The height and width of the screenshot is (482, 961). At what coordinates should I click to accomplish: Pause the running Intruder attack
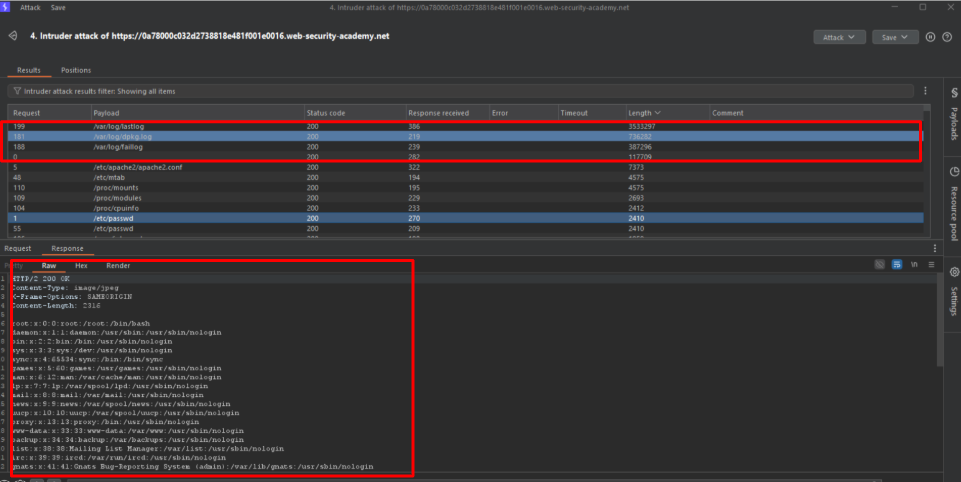pos(930,37)
